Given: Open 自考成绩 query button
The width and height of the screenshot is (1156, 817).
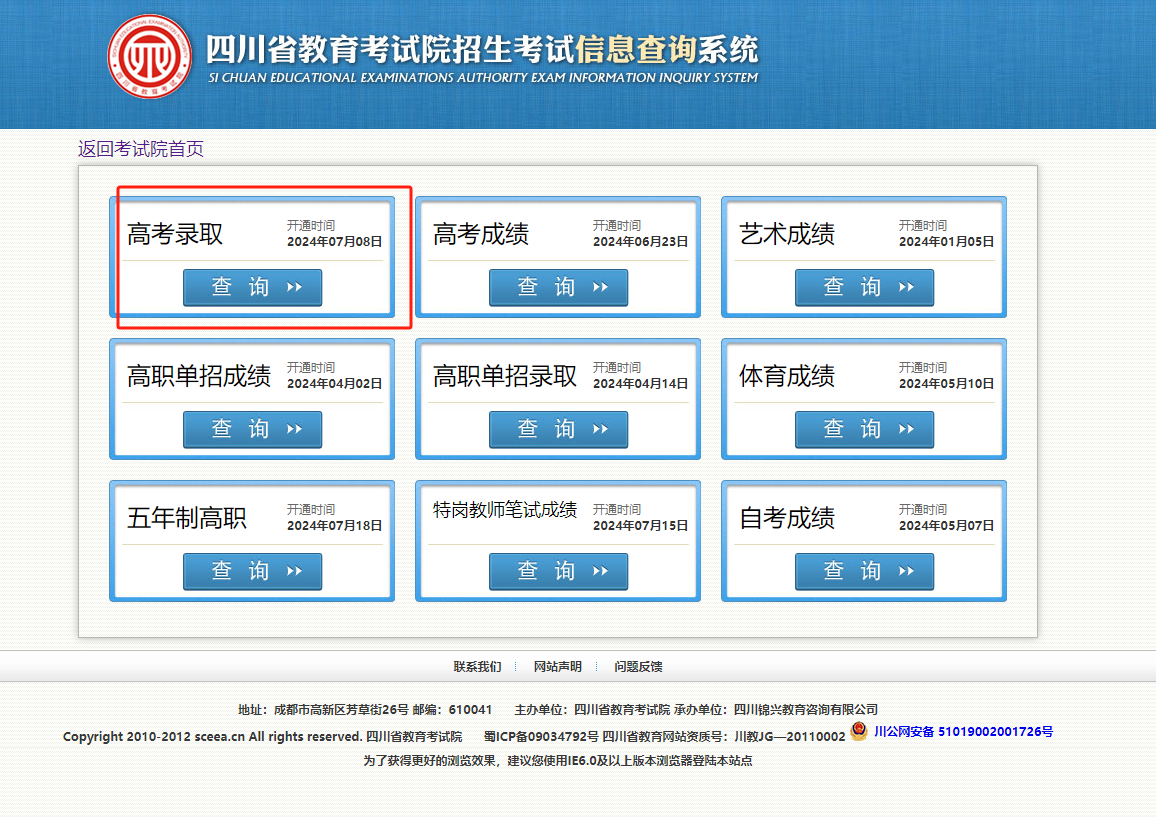Looking at the screenshot, I should (864, 571).
